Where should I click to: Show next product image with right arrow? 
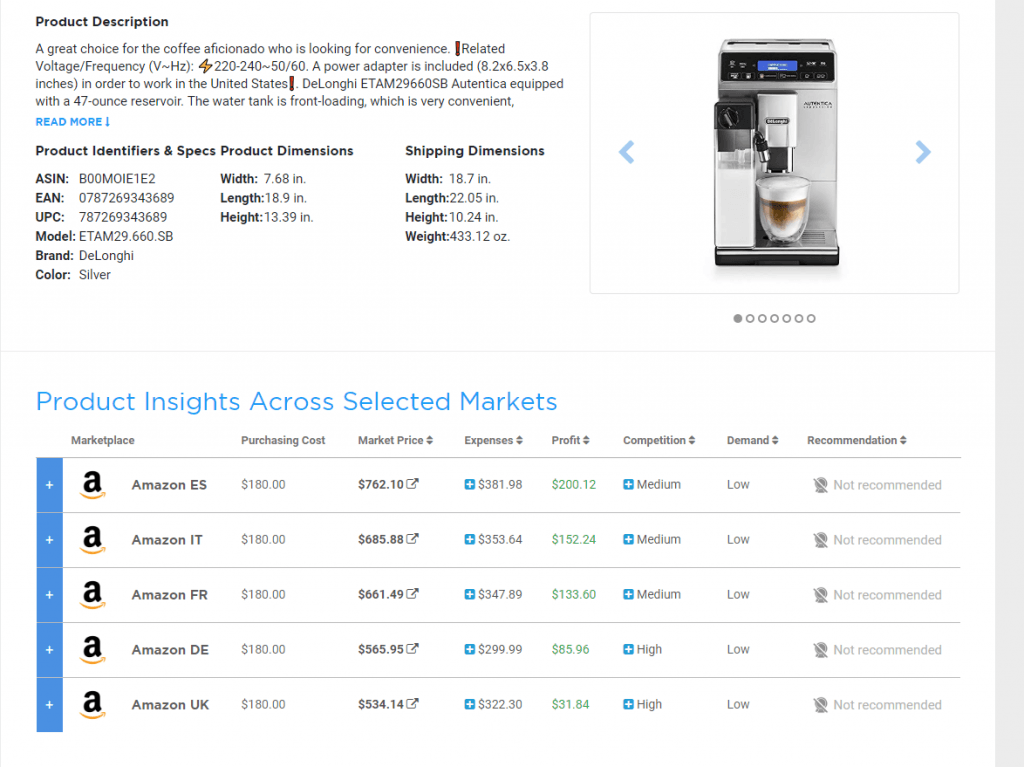coord(923,152)
